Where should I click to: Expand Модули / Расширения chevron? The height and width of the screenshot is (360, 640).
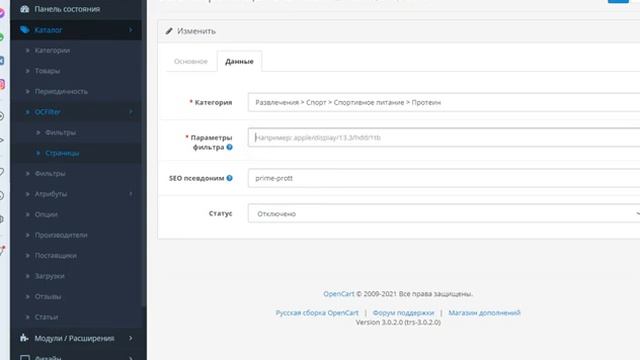click(131, 338)
